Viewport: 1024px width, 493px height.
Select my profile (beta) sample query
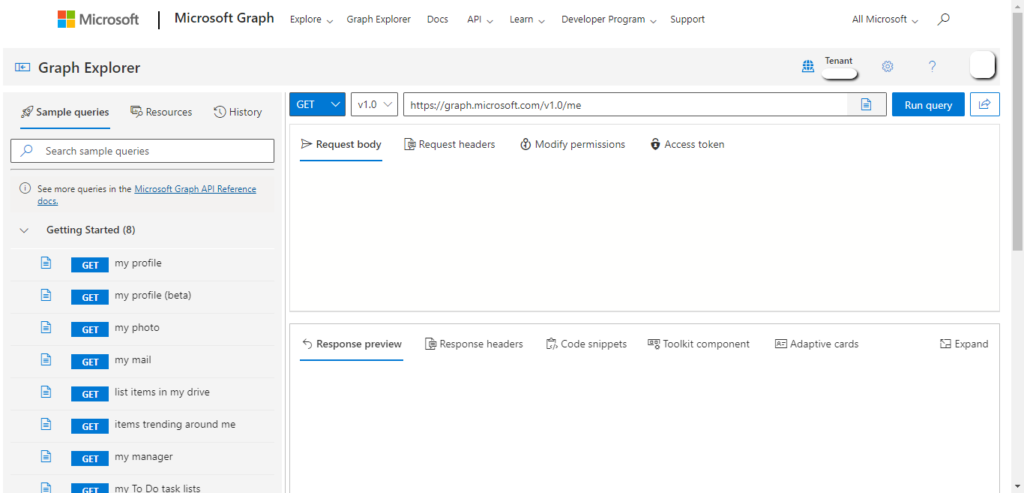[154, 296]
